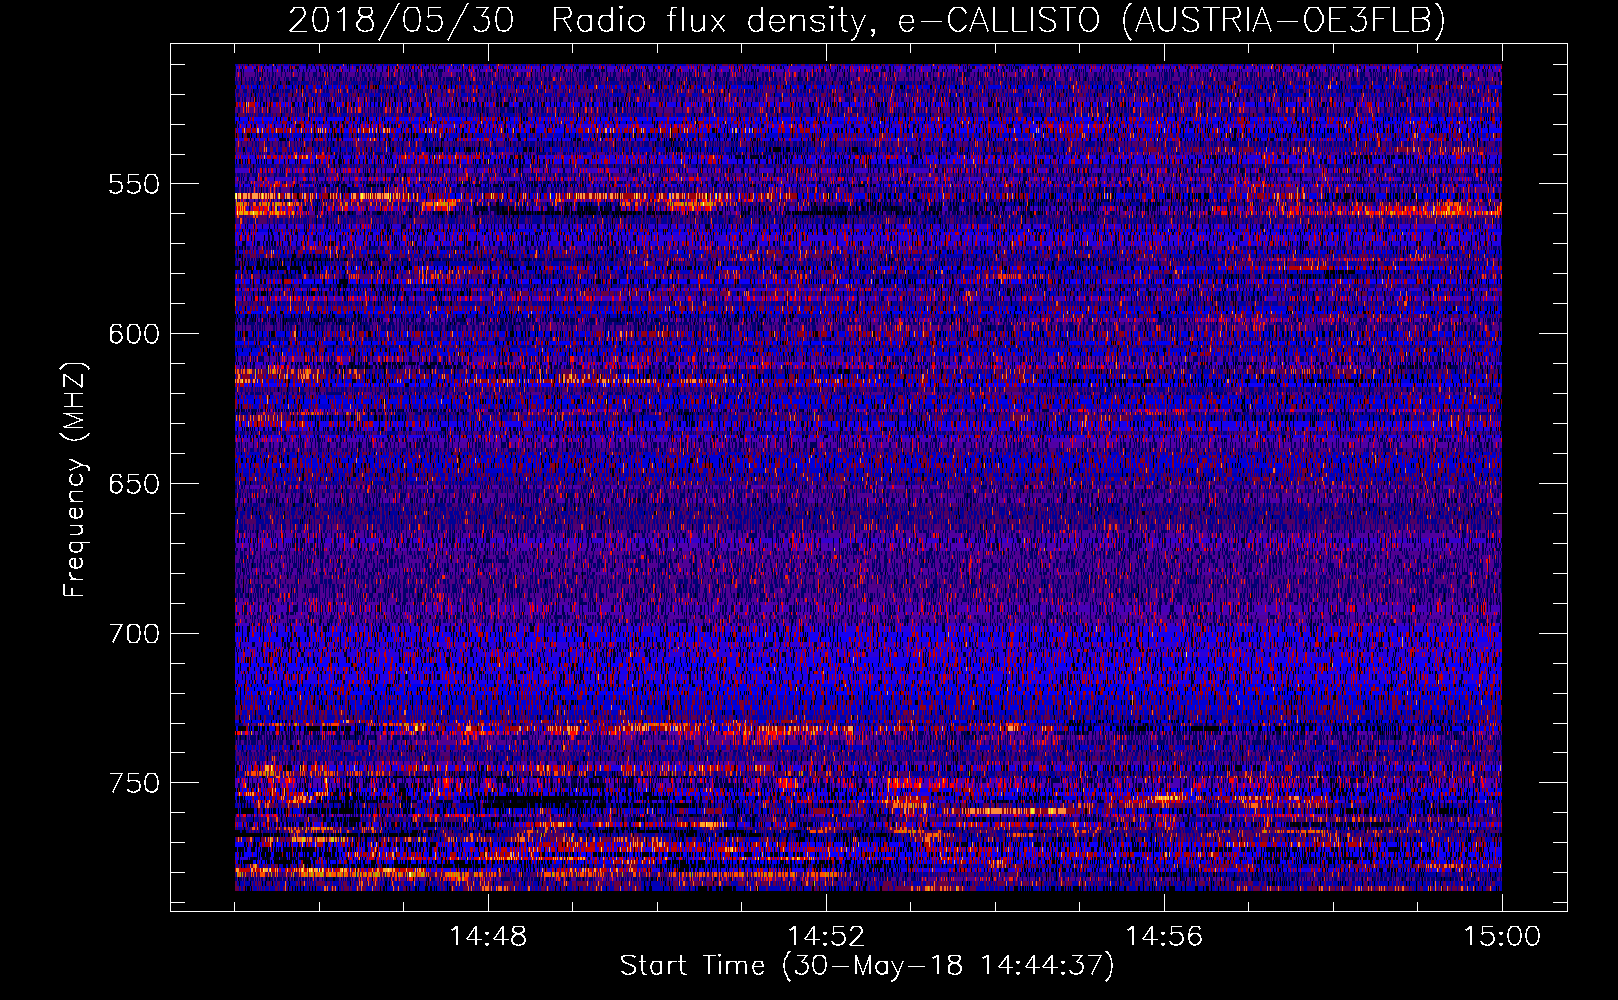Click the 15:00 time axis label
The image size is (1618, 1000).
1502,937
